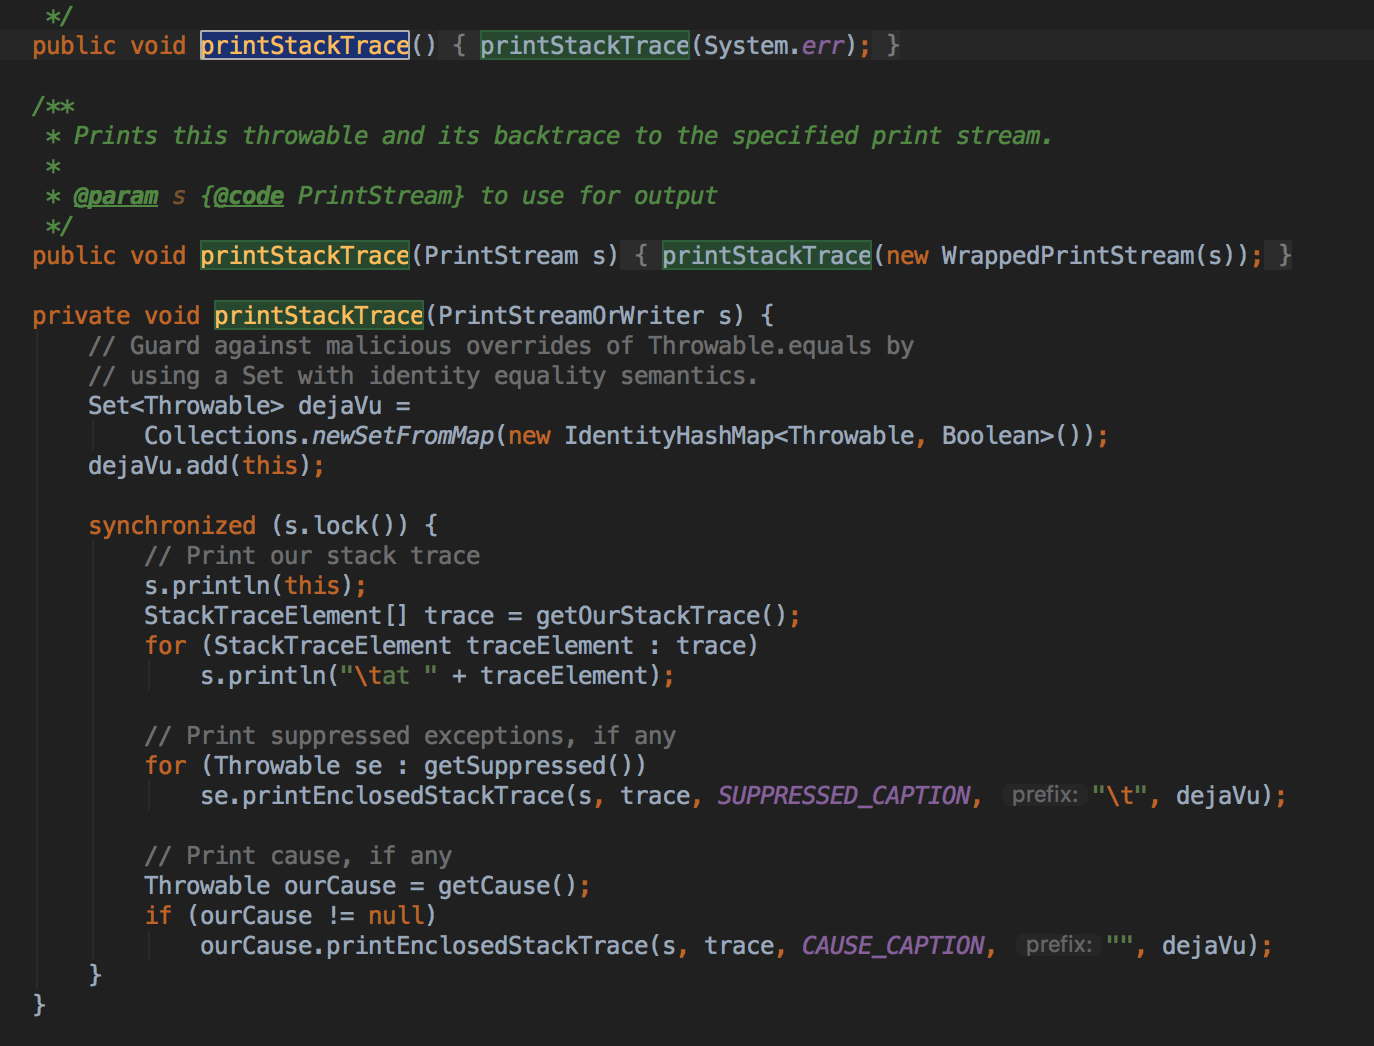This screenshot has width=1374, height=1046.
Task: Click the comment 'Print suppressed exceptions, if any'
Action: pos(410,735)
